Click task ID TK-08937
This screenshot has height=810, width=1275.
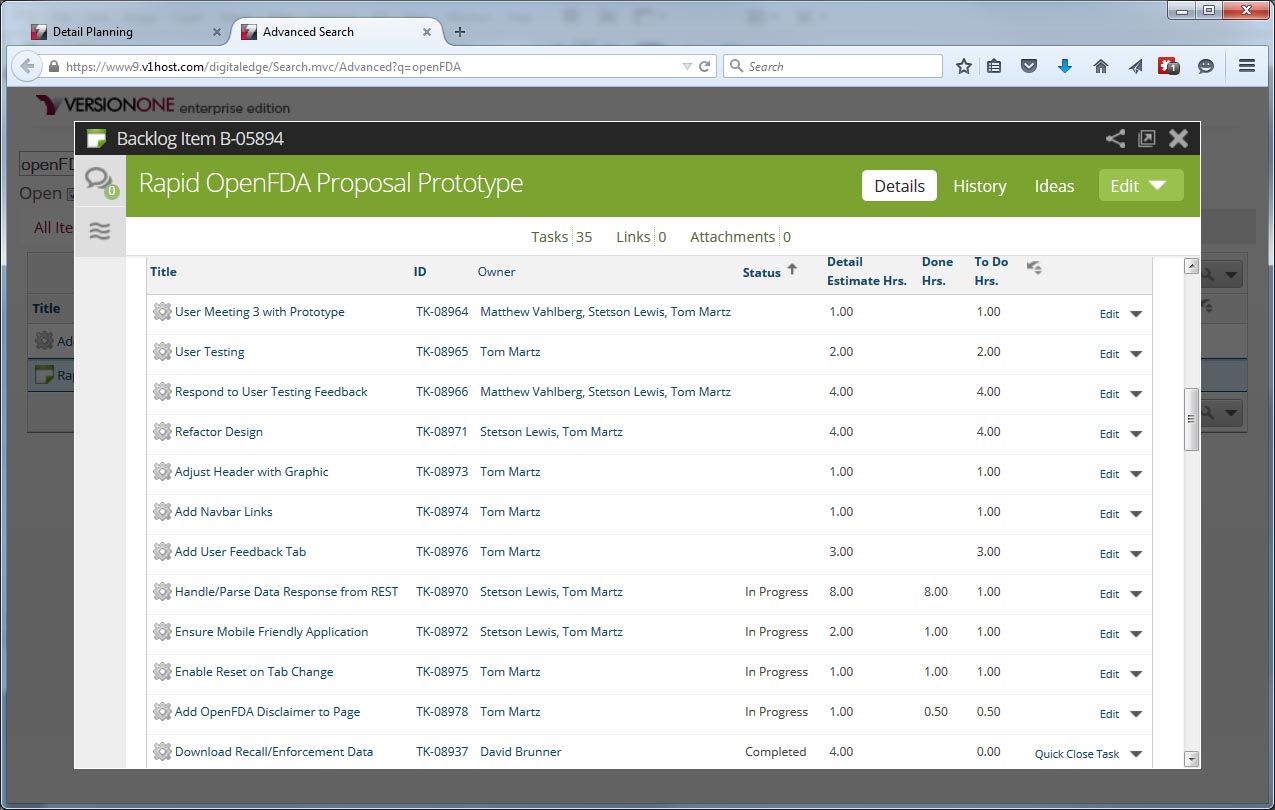click(442, 752)
